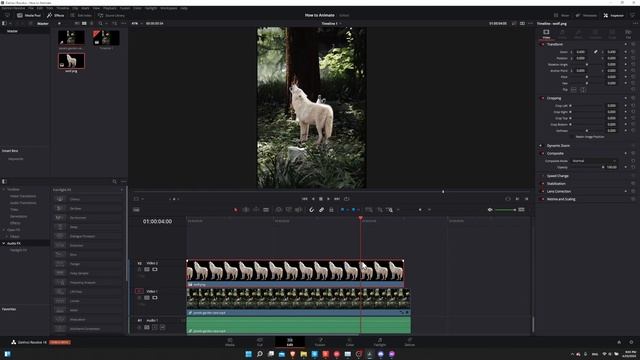Select the garden video media pool thumbnail

click(x=71, y=38)
